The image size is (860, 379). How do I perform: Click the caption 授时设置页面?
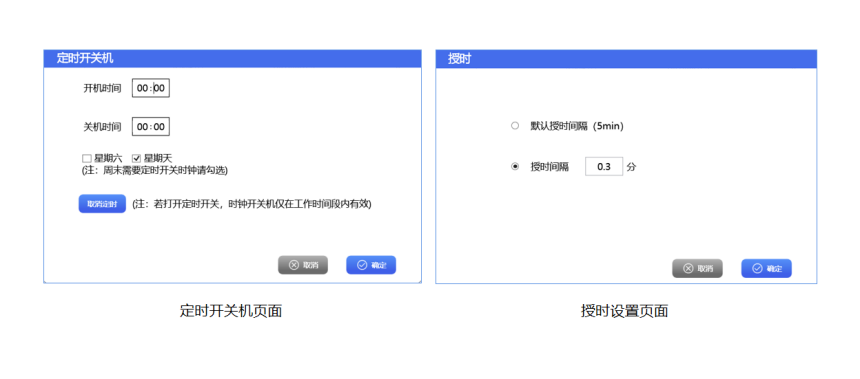point(625,311)
